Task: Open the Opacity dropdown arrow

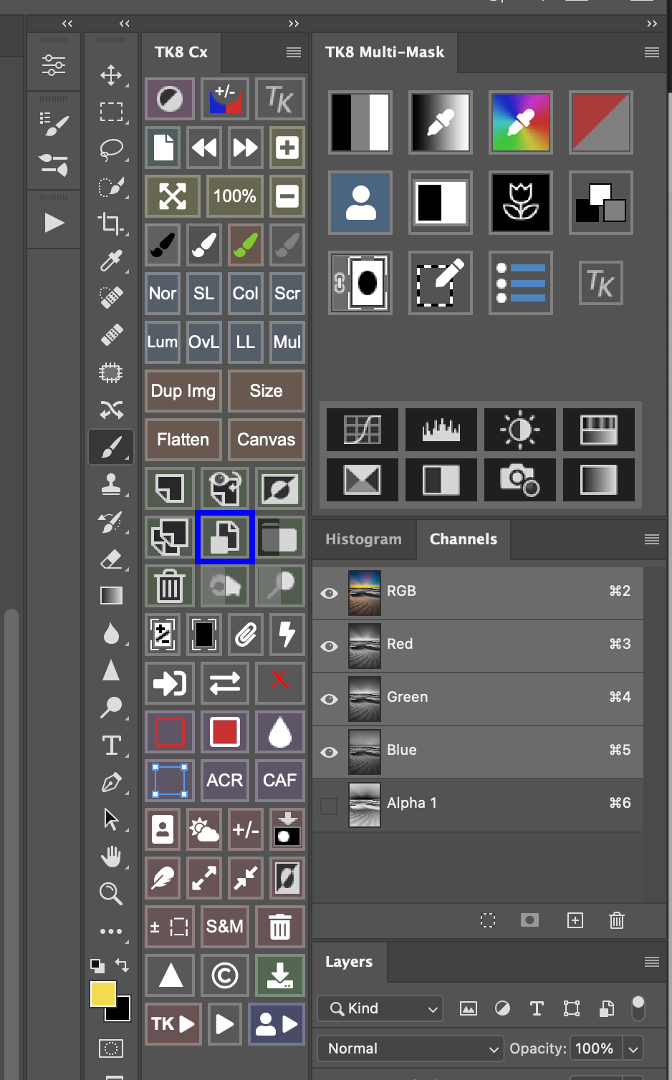Action: pos(633,1049)
